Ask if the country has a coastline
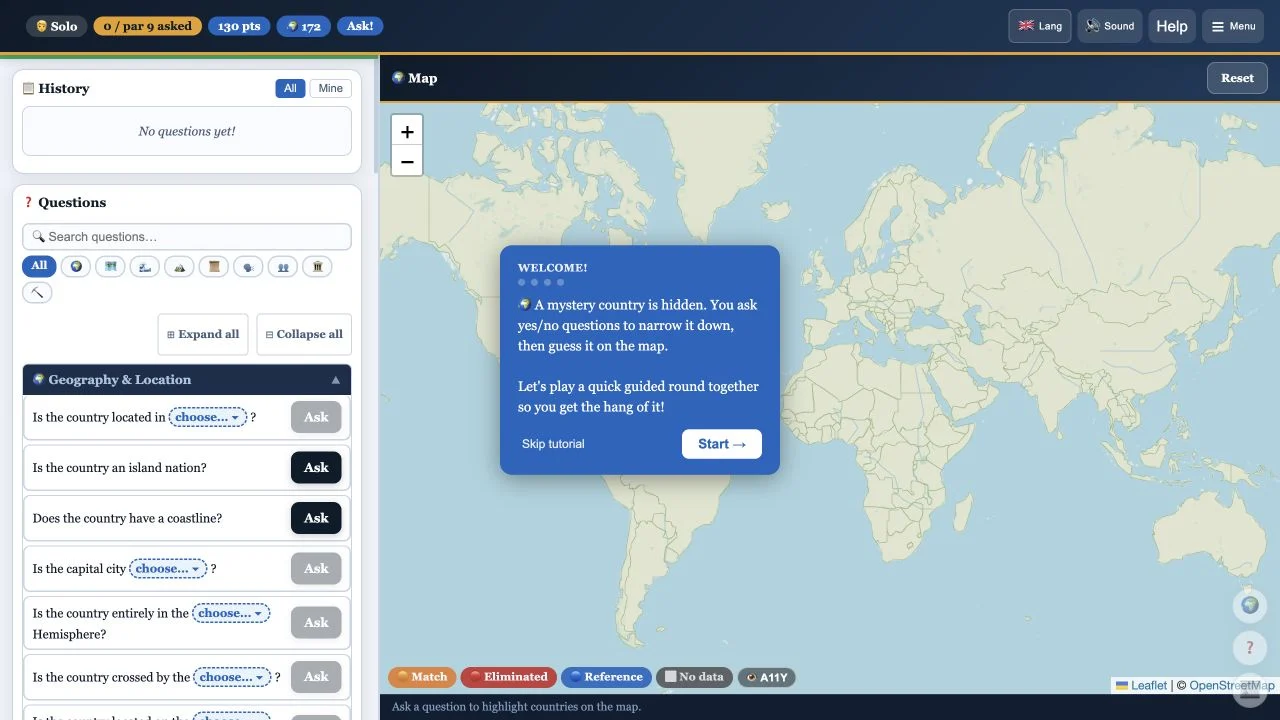1280x720 pixels. click(x=316, y=518)
